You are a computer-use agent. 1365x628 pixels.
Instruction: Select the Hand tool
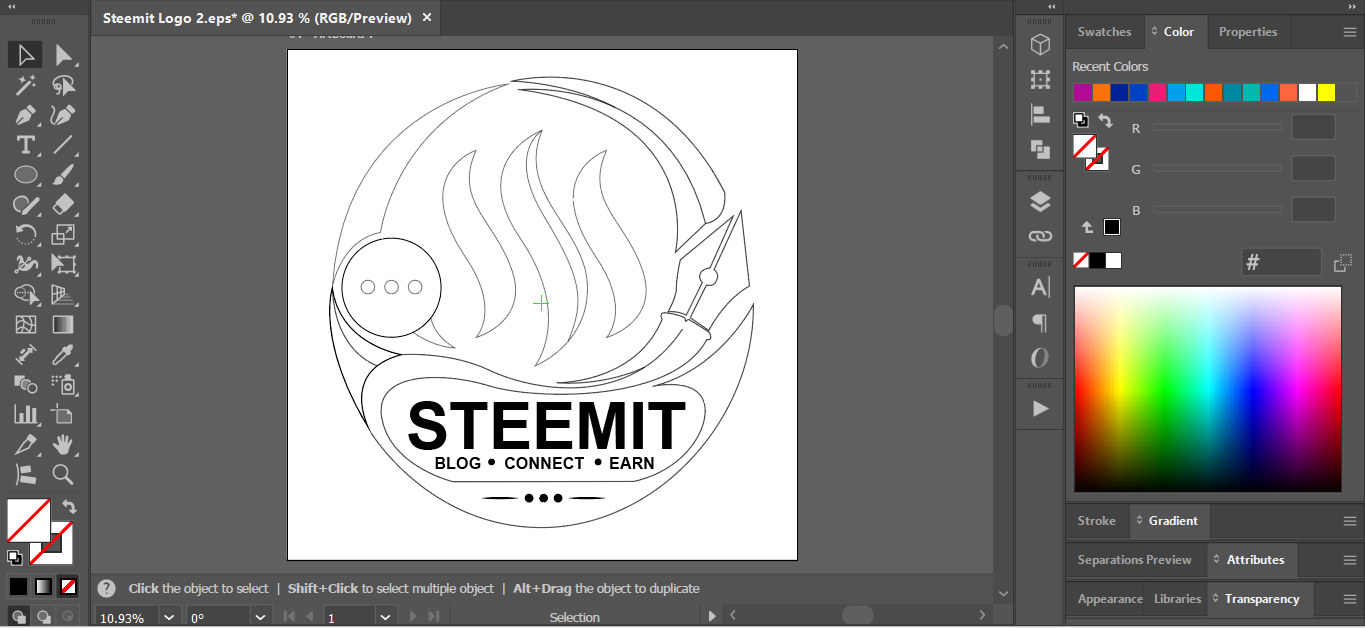[63, 444]
